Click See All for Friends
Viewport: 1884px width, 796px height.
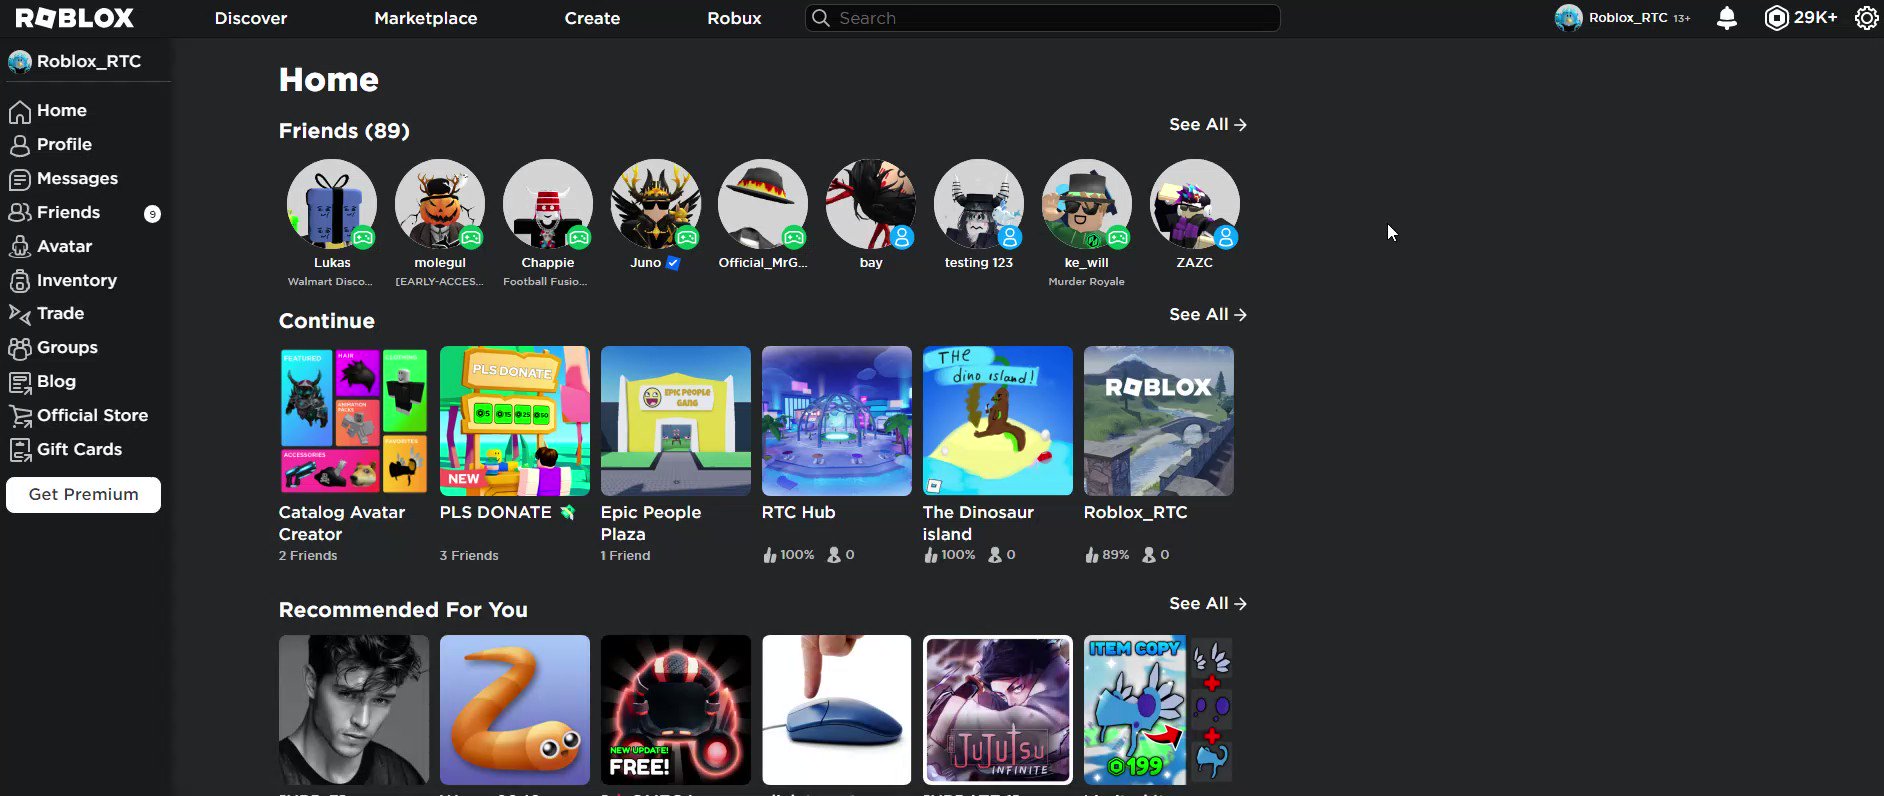click(1208, 125)
